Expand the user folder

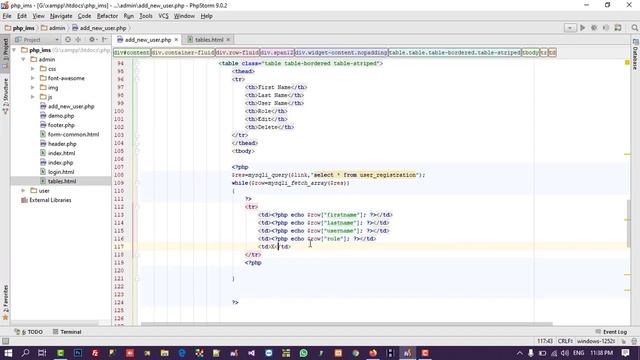(x=24, y=191)
